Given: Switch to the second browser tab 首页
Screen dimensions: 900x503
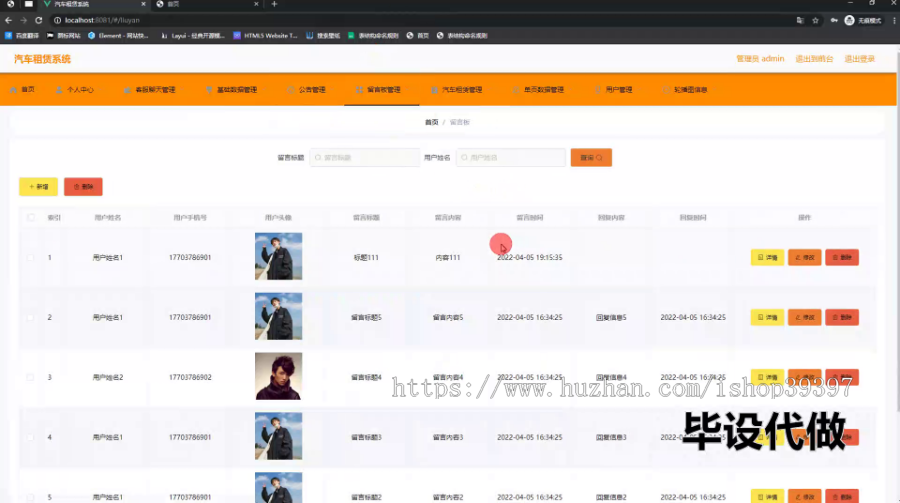Looking at the screenshot, I should 207,4.
